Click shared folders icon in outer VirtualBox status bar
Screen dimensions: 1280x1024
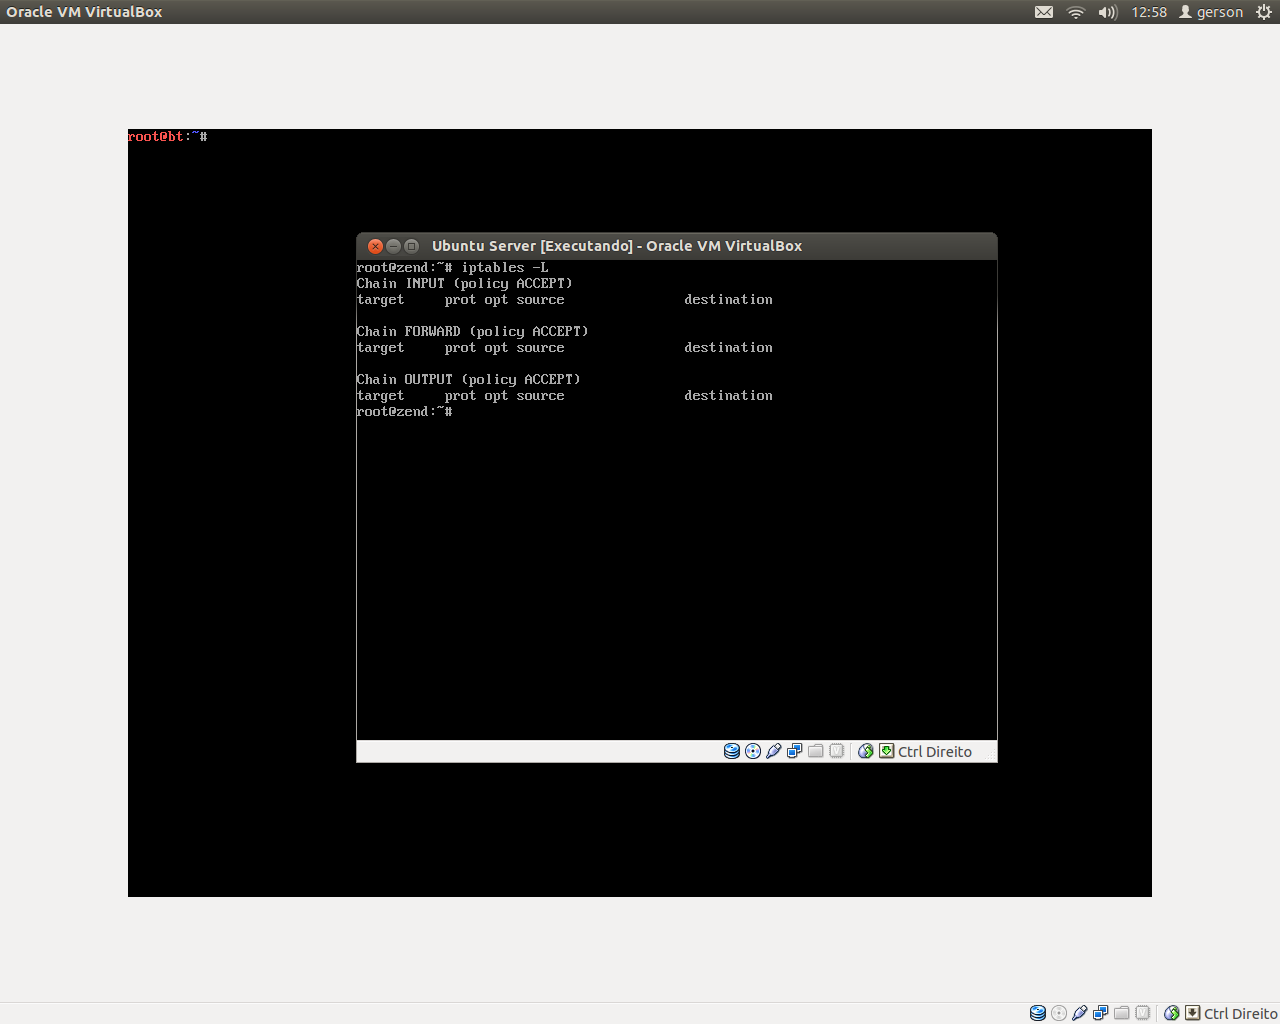(1122, 1013)
